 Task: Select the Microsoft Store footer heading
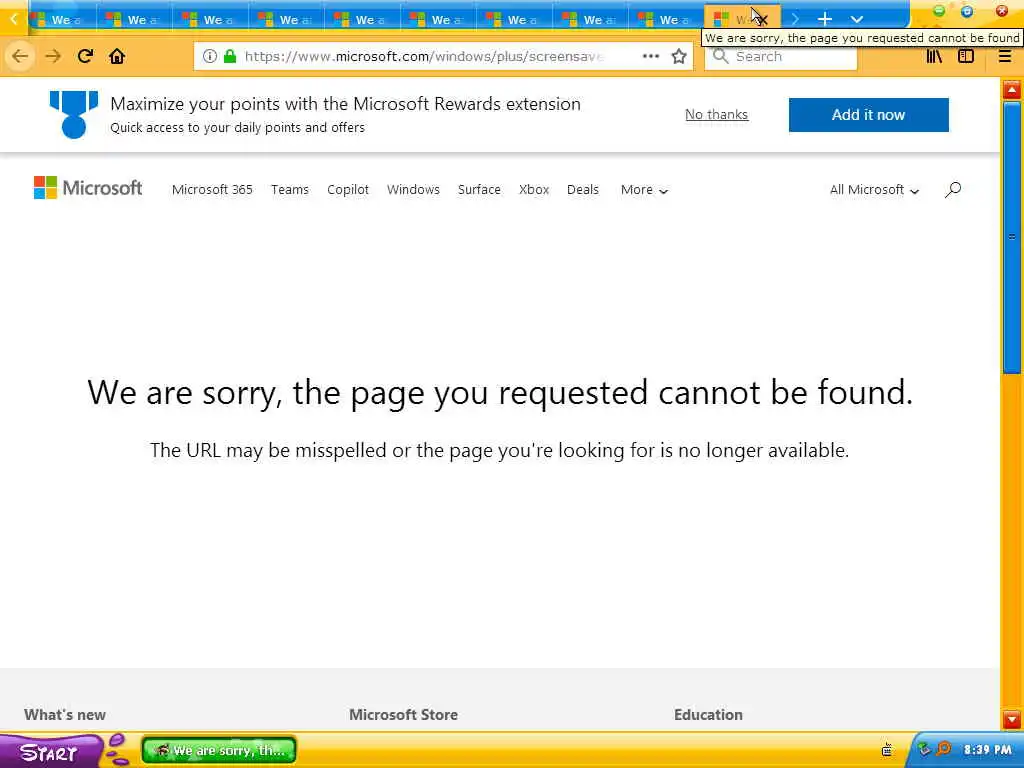404,714
